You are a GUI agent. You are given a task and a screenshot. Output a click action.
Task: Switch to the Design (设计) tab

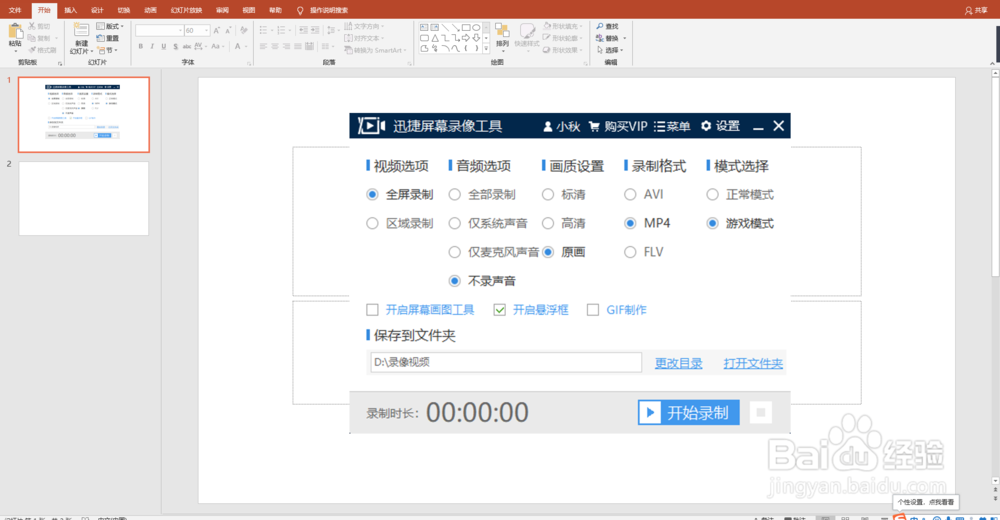coord(97,10)
